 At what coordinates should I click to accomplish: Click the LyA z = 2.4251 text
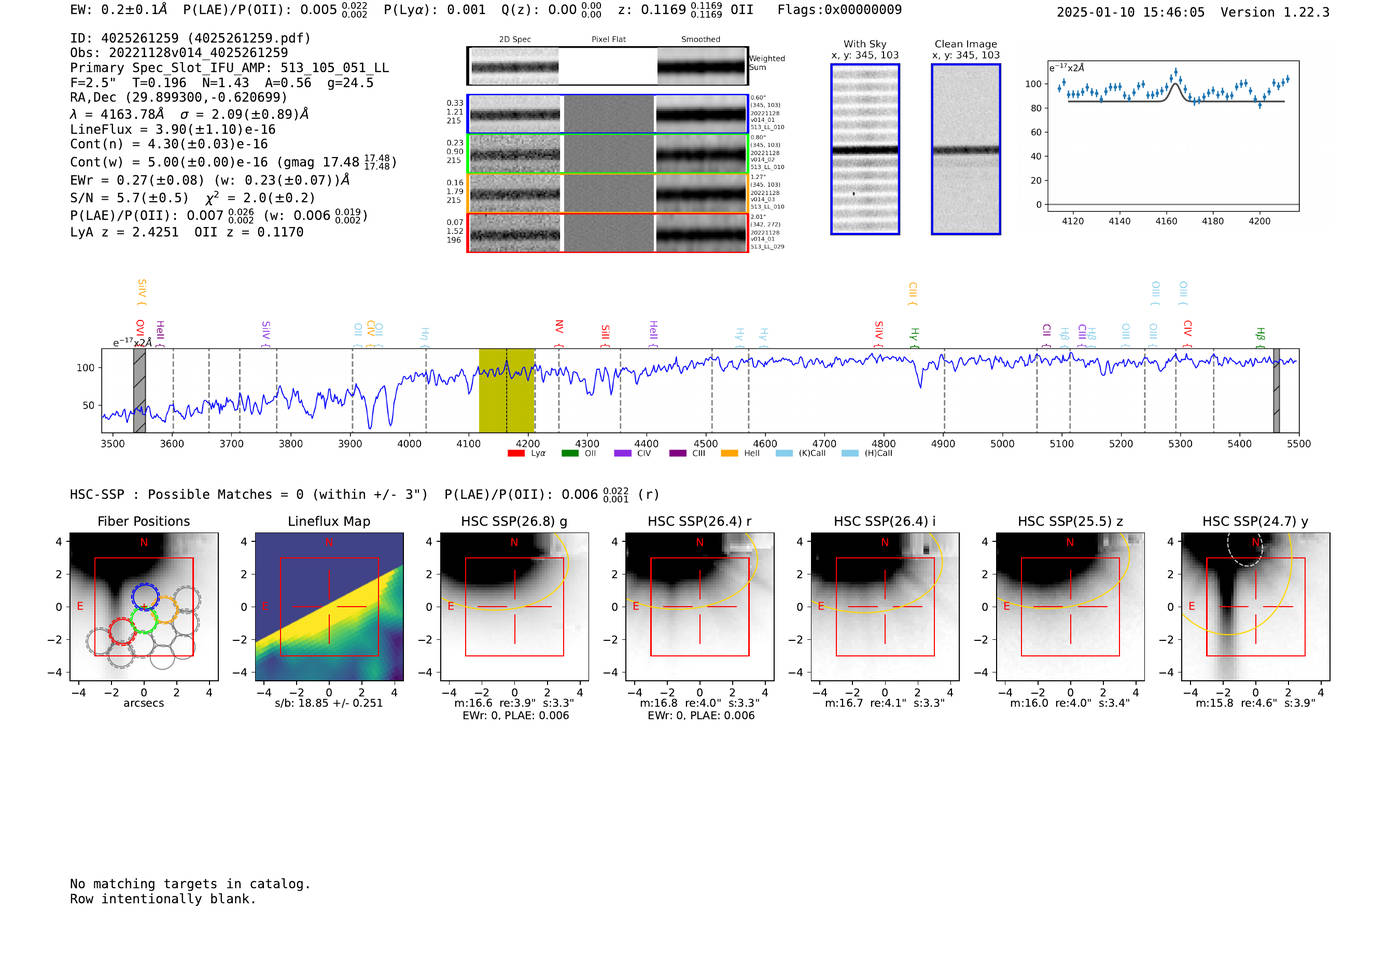click(124, 232)
